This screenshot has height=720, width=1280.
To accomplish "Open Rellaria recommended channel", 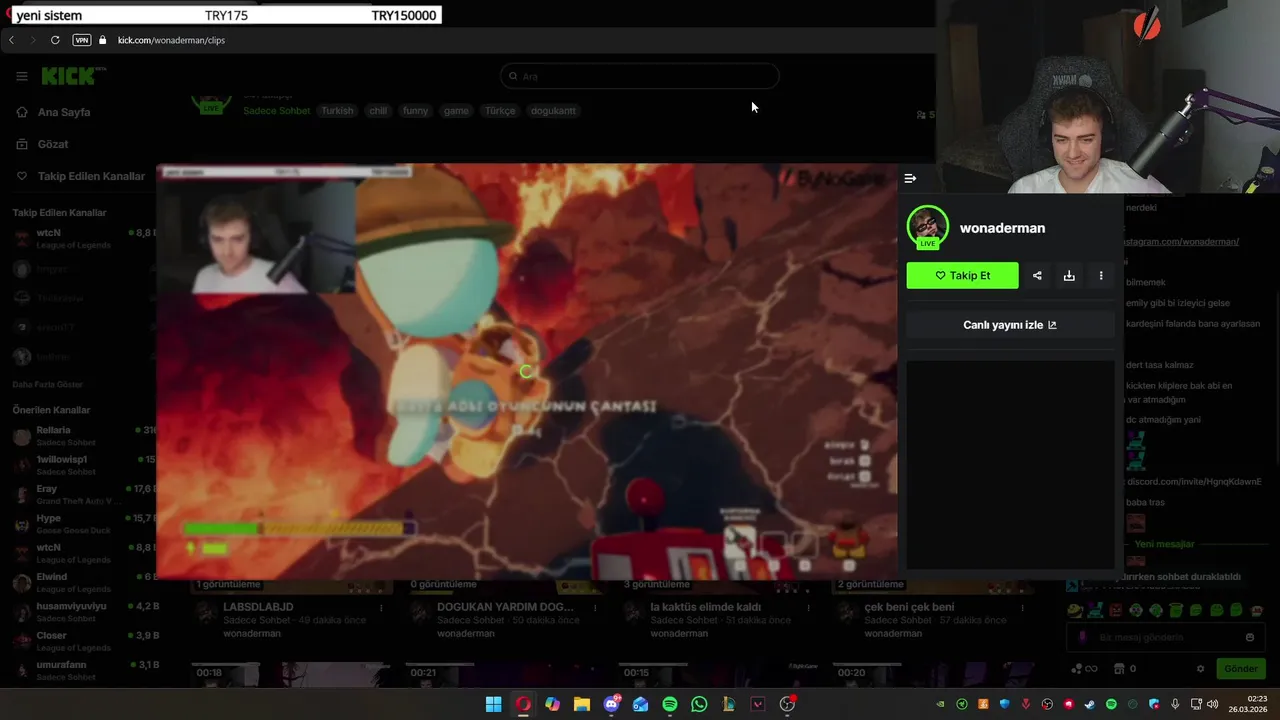I will coord(84,435).
